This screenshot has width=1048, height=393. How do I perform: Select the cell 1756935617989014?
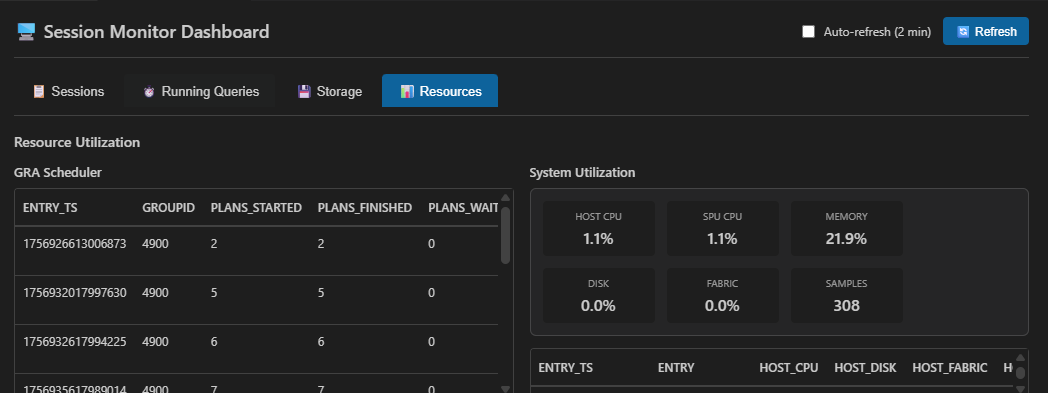(75, 389)
